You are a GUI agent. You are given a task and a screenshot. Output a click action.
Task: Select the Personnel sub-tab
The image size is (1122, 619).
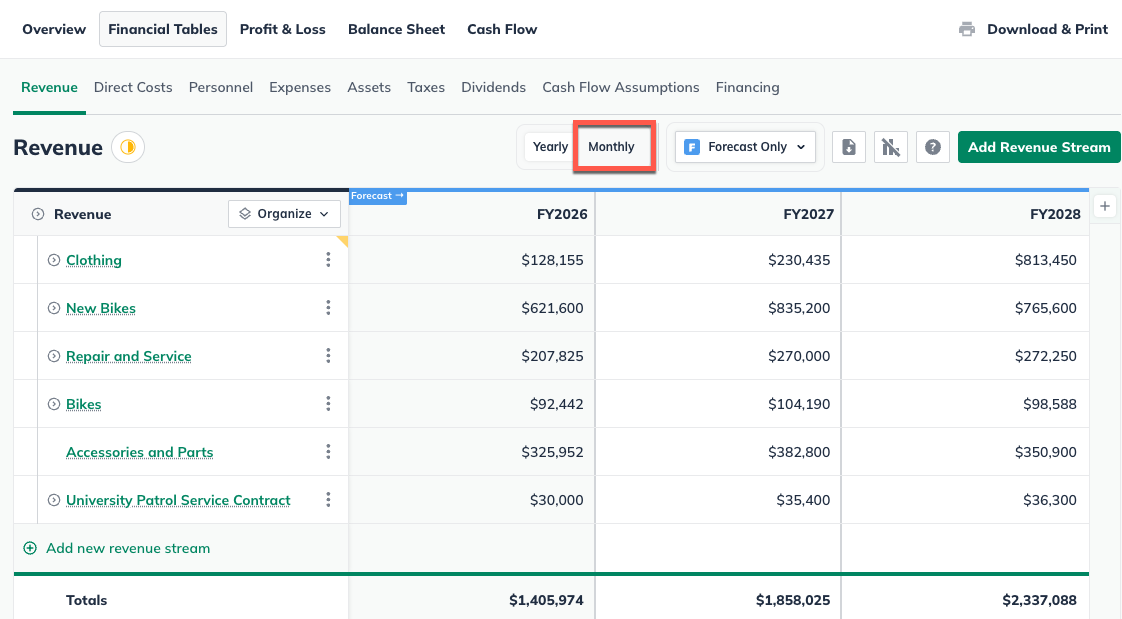pos(220,87)
